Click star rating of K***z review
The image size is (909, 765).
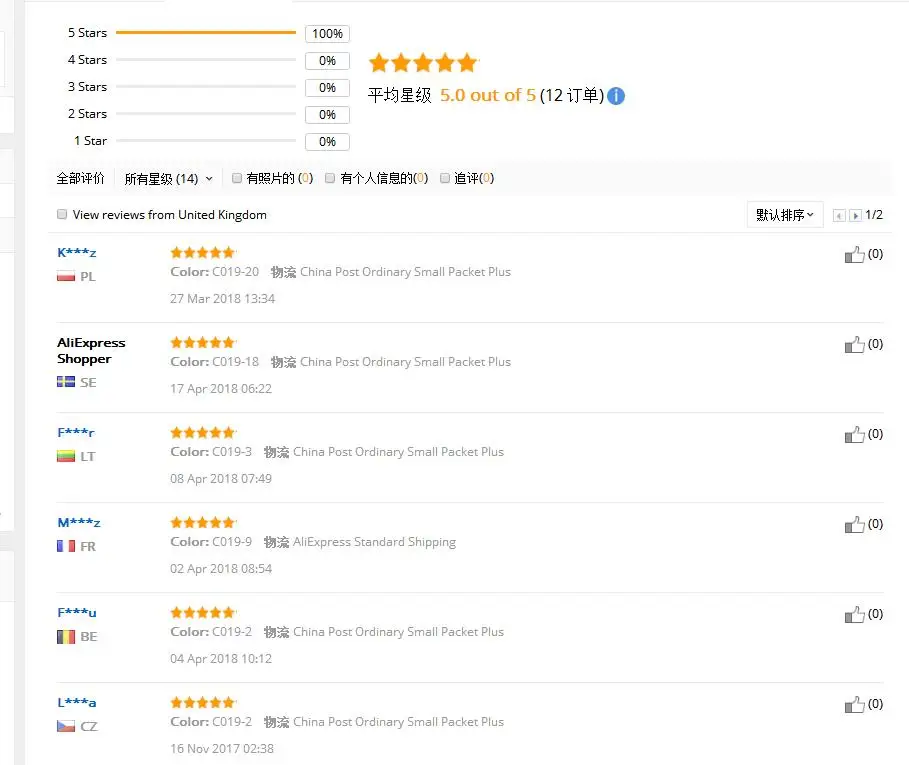(203, 252)
